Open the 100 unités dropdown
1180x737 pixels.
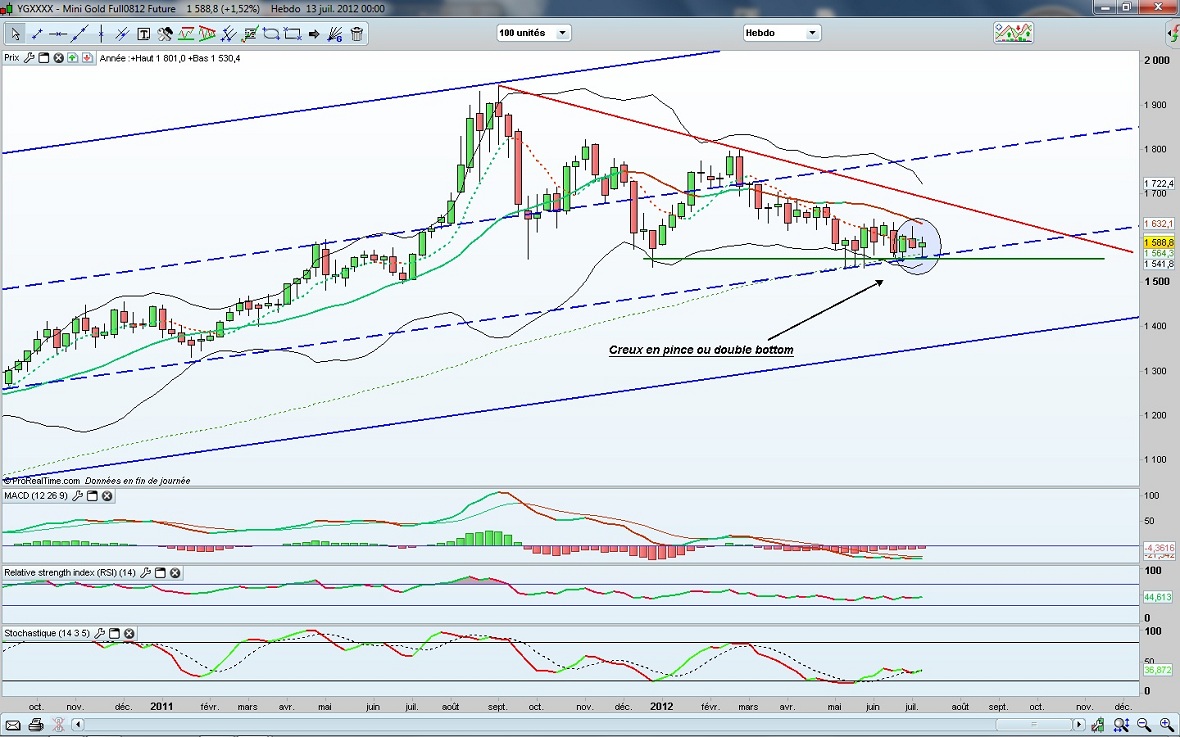pos(534,33)
